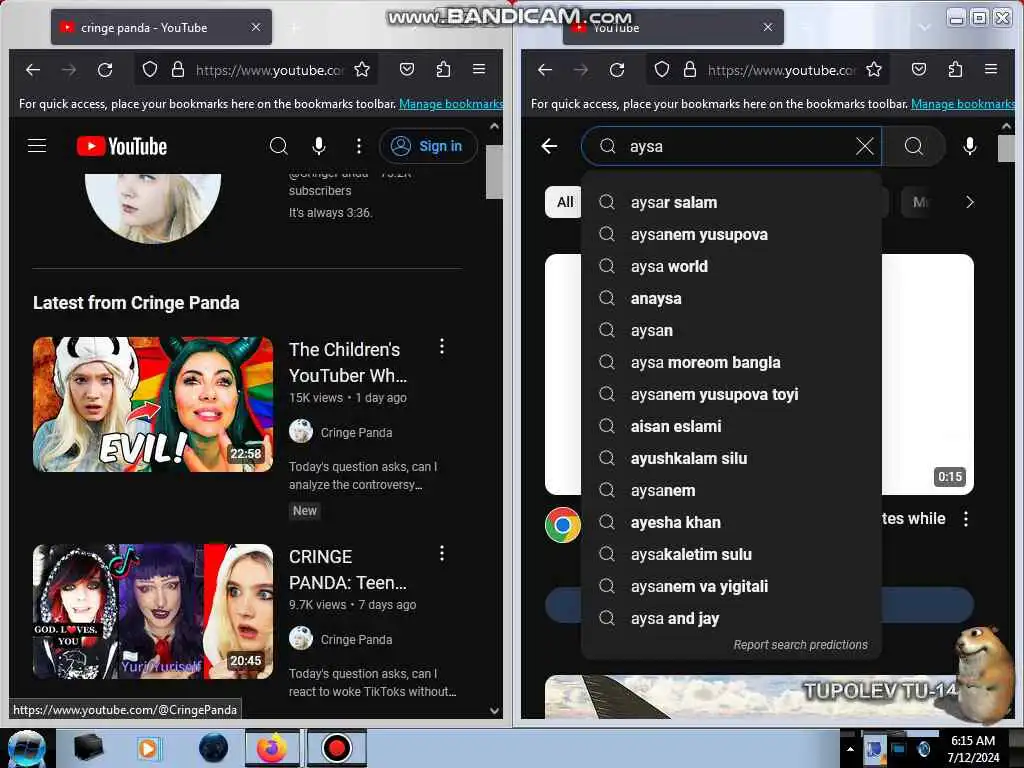Click the site lock icon in left window
Image resolution: width=1024 pixels, height=768 pixels.
[x=178, y=69]
